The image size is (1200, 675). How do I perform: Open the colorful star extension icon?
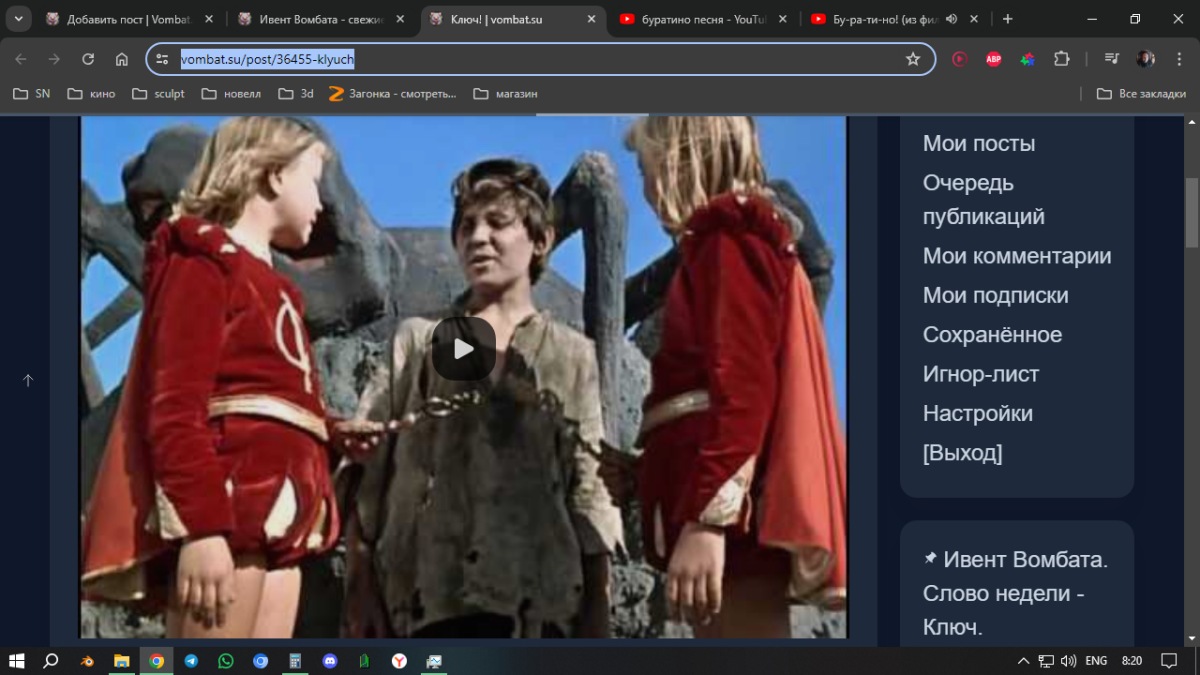click(1027, 59)
